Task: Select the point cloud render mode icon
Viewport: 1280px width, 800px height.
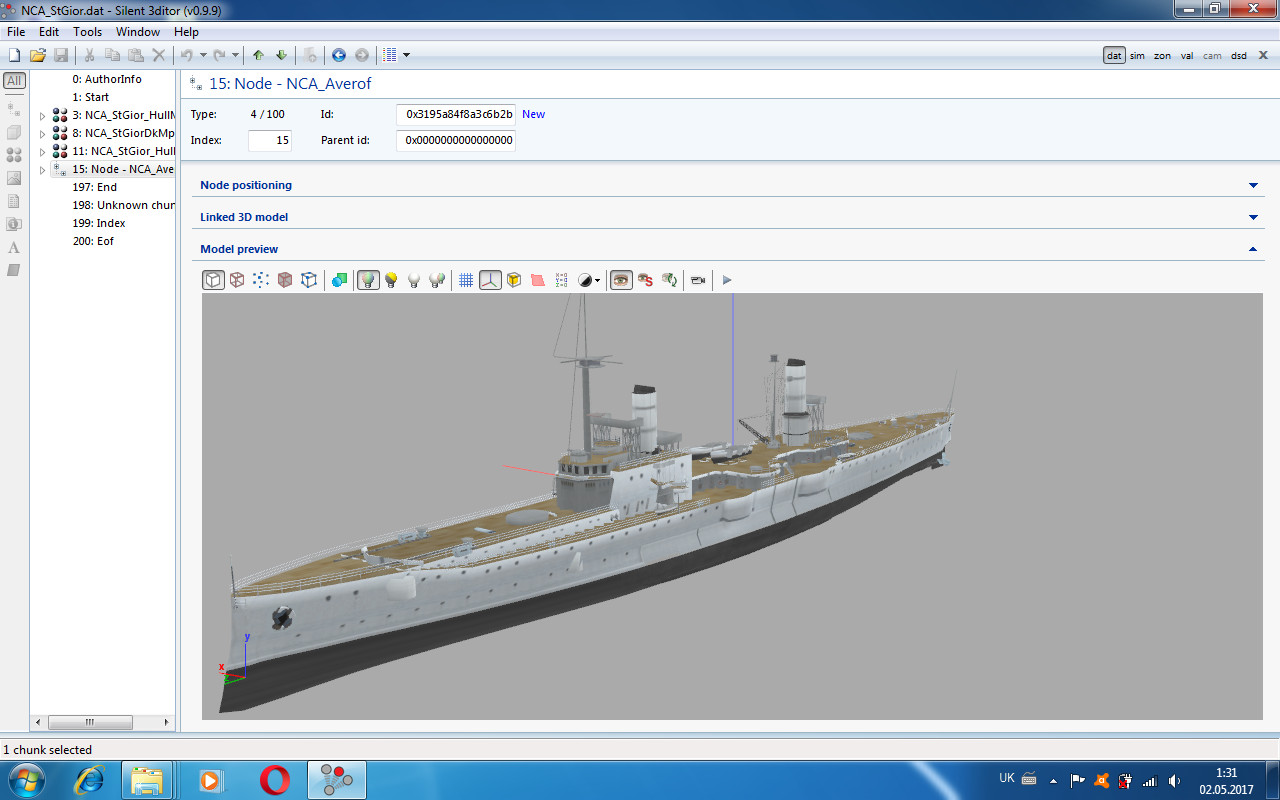Action: pyautogui.click(x=260, y=280)
